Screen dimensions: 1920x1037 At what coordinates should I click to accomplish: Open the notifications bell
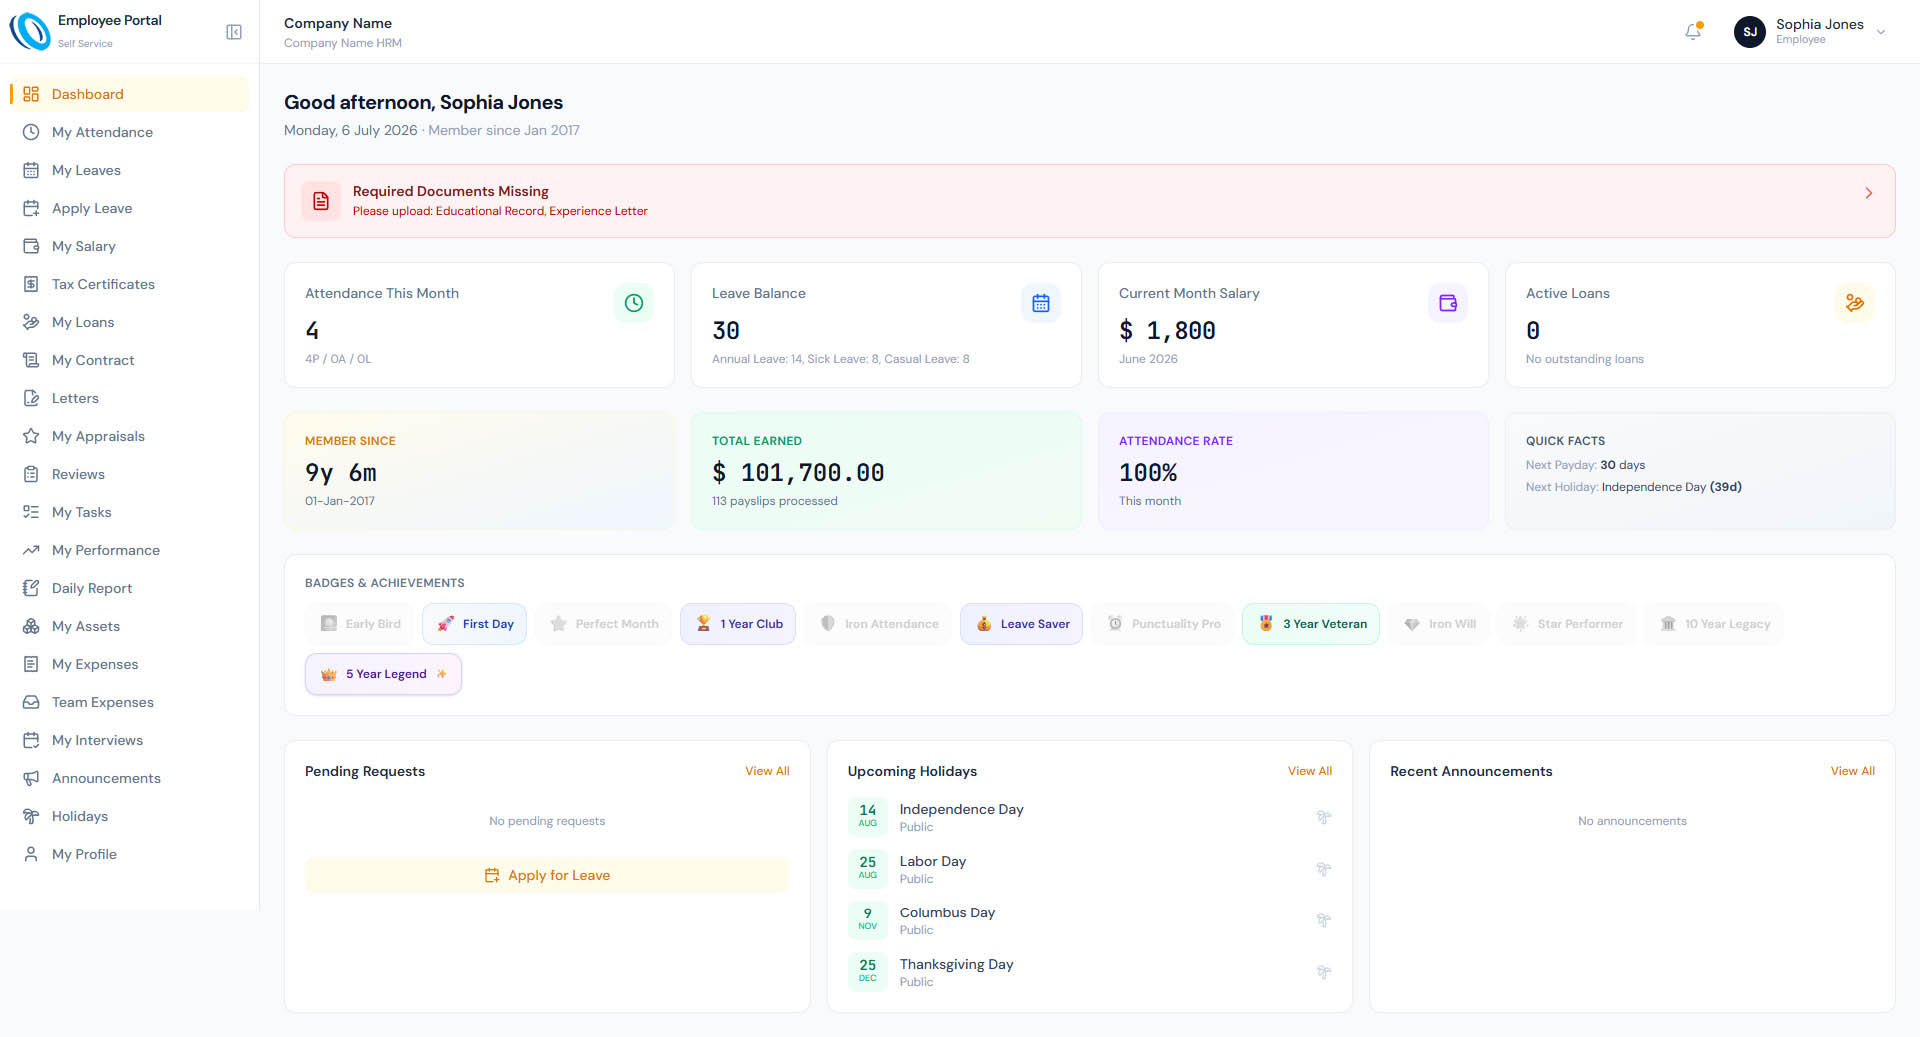[1693, 32]
